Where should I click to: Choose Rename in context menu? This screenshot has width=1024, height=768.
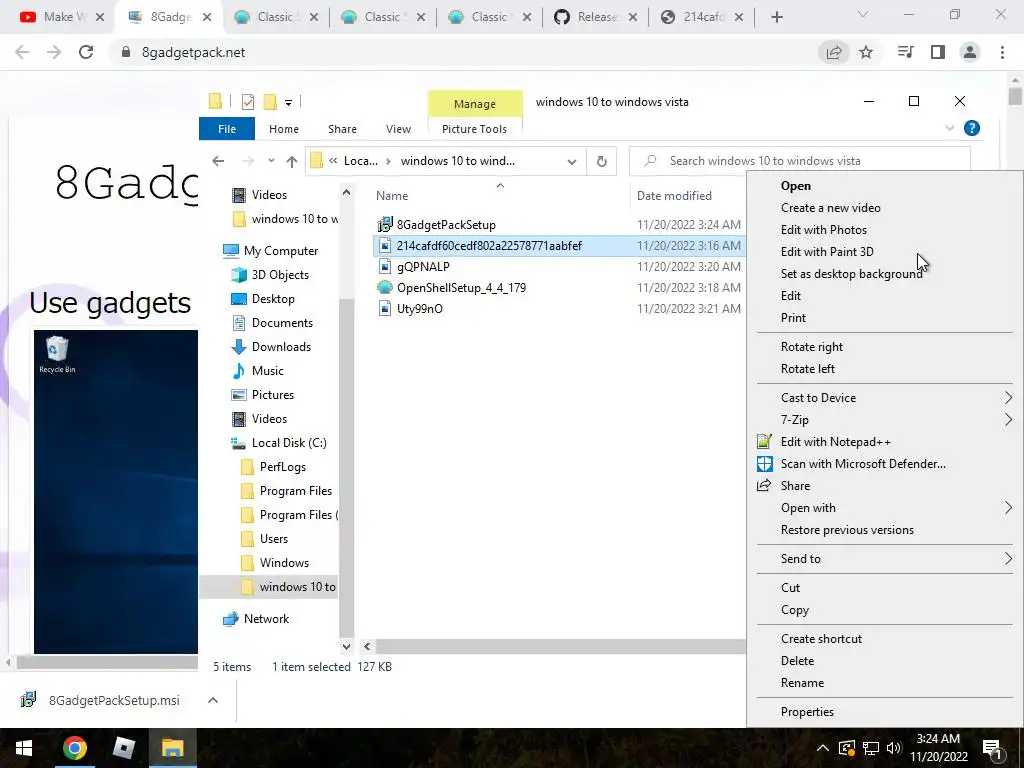point(802,683)
